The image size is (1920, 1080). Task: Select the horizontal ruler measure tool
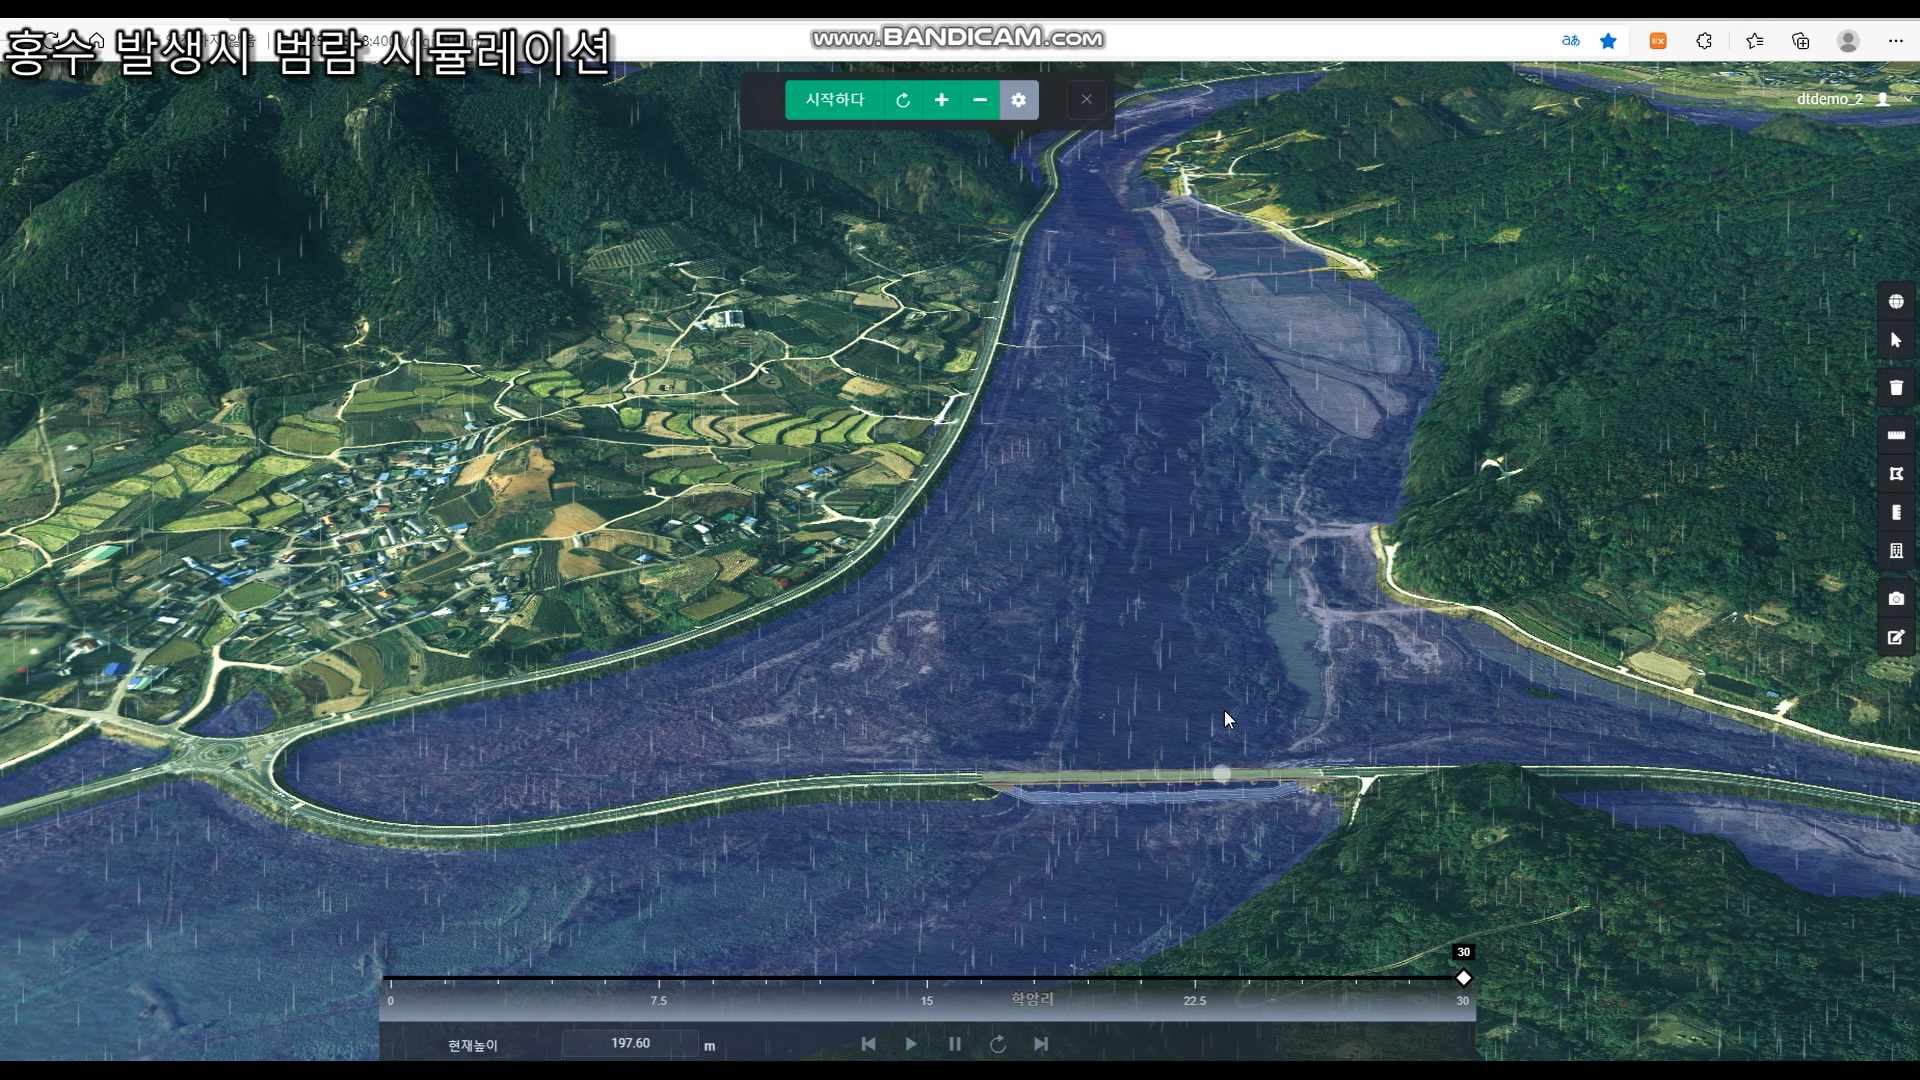1896,435
